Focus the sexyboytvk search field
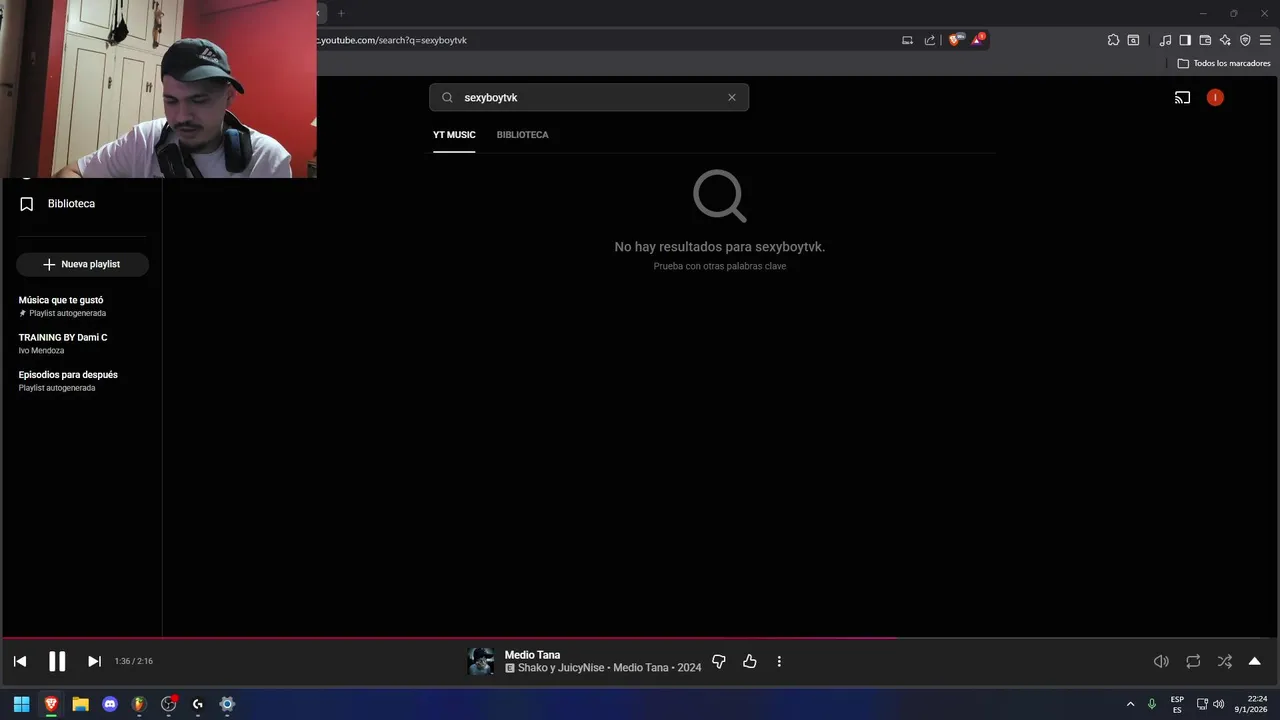1280x720 pixels. [x=590, y=97]
